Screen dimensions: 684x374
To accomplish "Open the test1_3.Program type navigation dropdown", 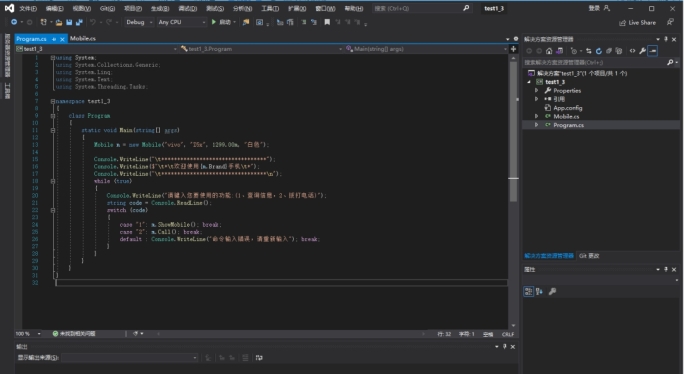I will pyautogui.click(x=261, y=49).
